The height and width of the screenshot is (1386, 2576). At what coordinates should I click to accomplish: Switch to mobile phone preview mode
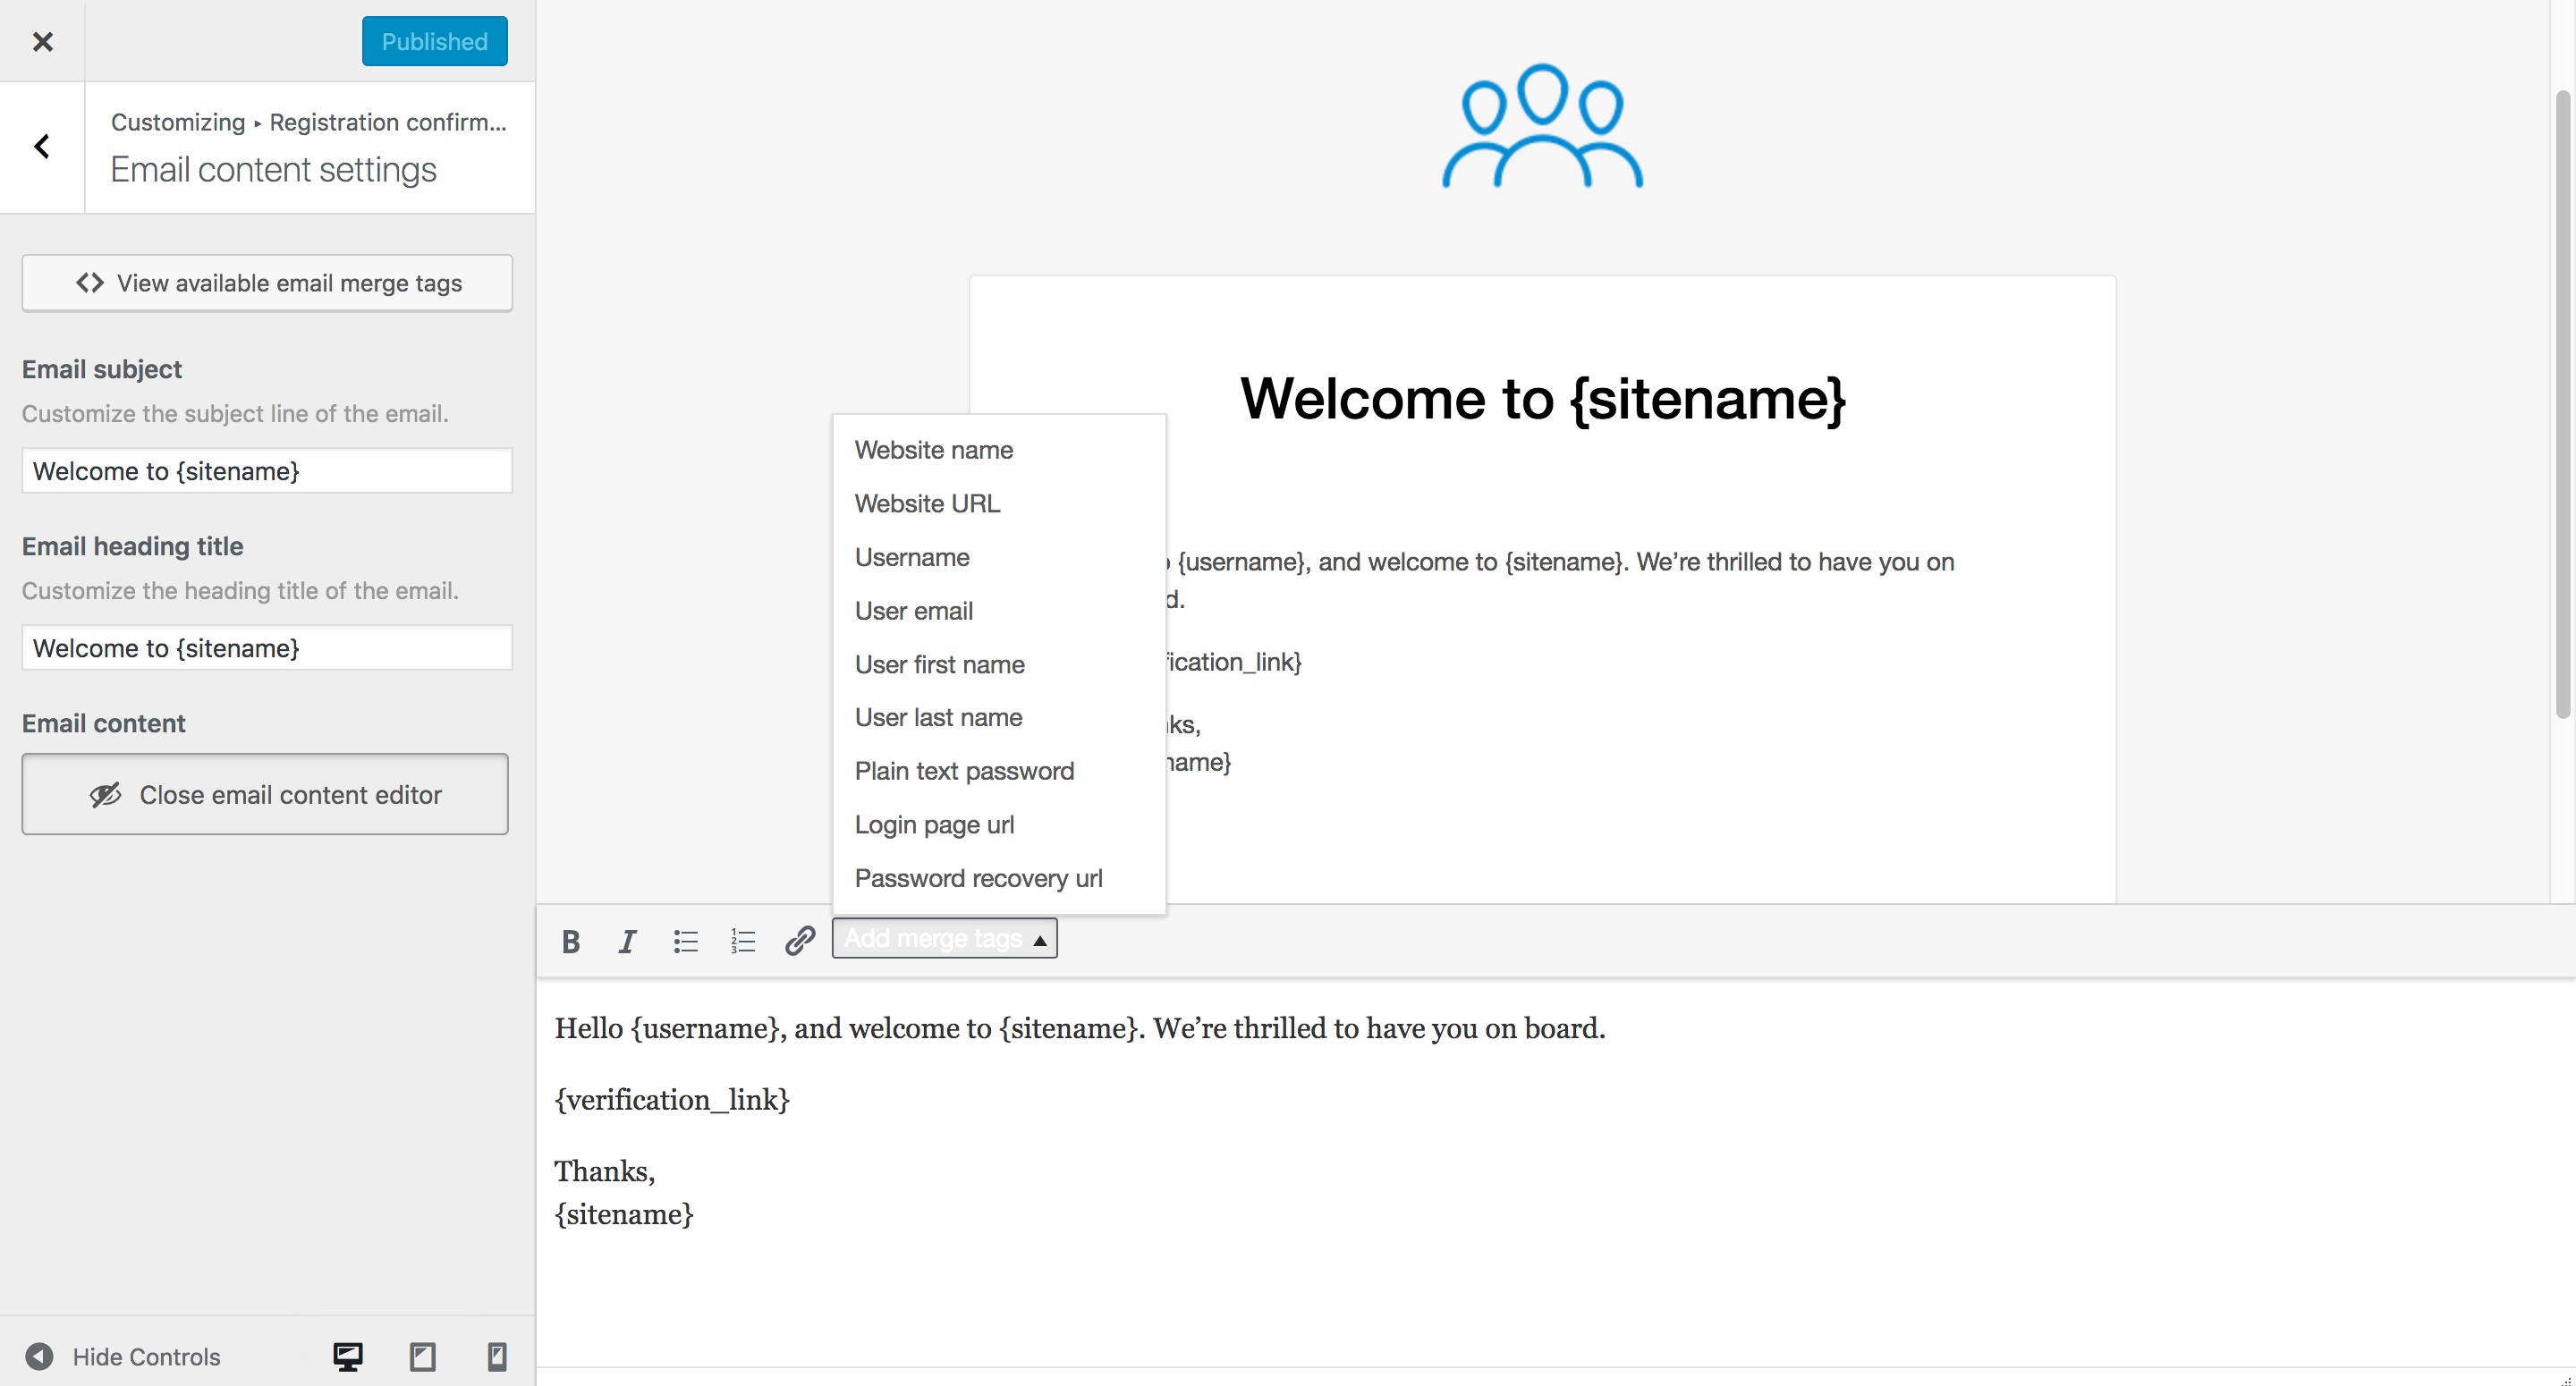496,1357
